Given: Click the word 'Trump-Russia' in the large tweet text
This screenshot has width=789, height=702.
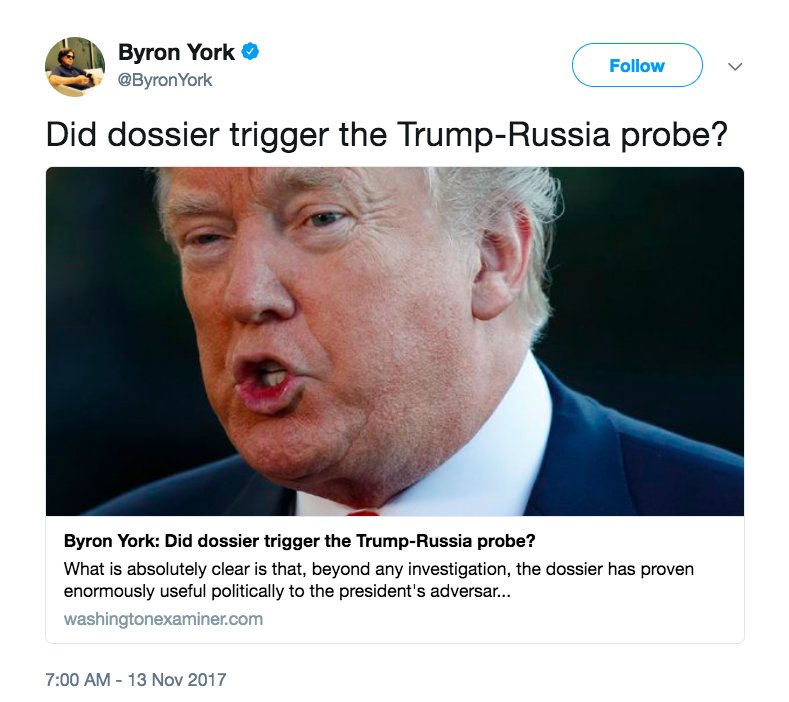Looking at the screenshot, I should tap(503, 135).
